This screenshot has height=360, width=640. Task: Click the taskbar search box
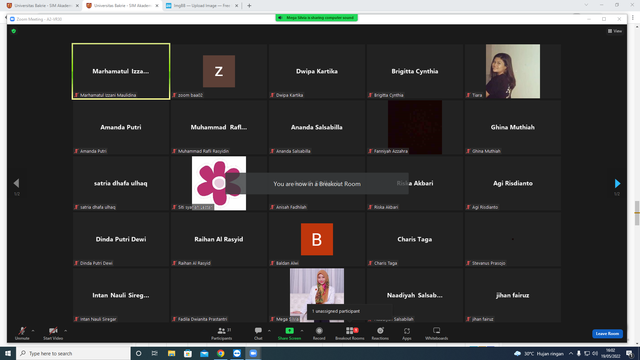pos(73,353)
